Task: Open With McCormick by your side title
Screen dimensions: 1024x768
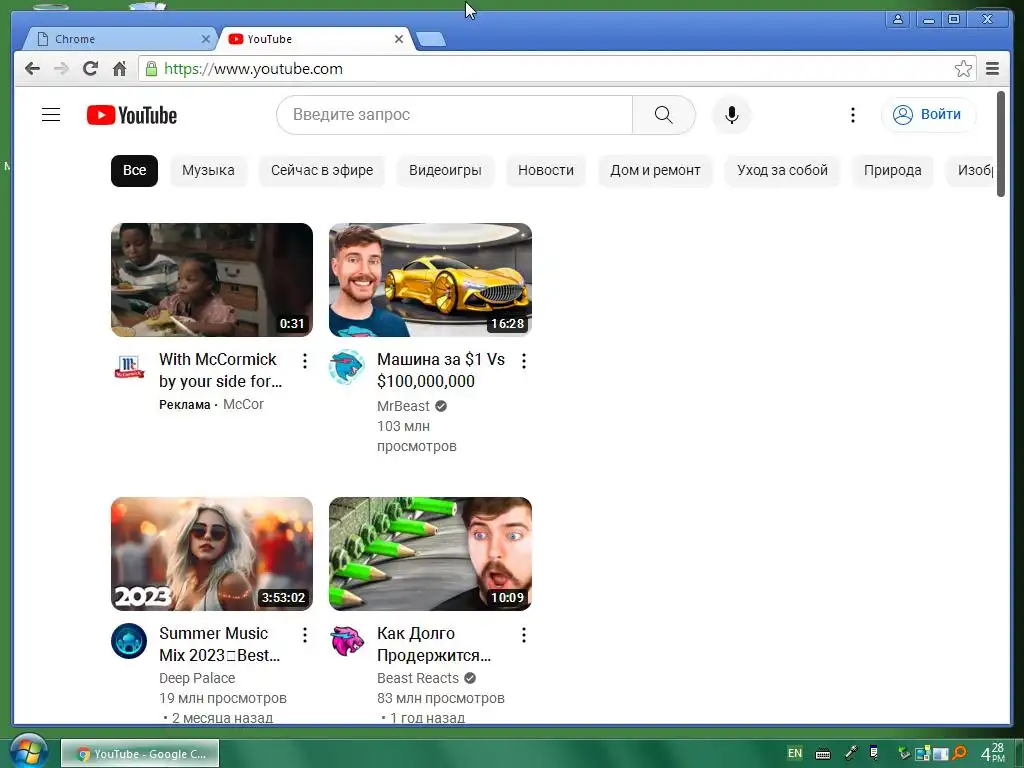Action: click(221, 370)
